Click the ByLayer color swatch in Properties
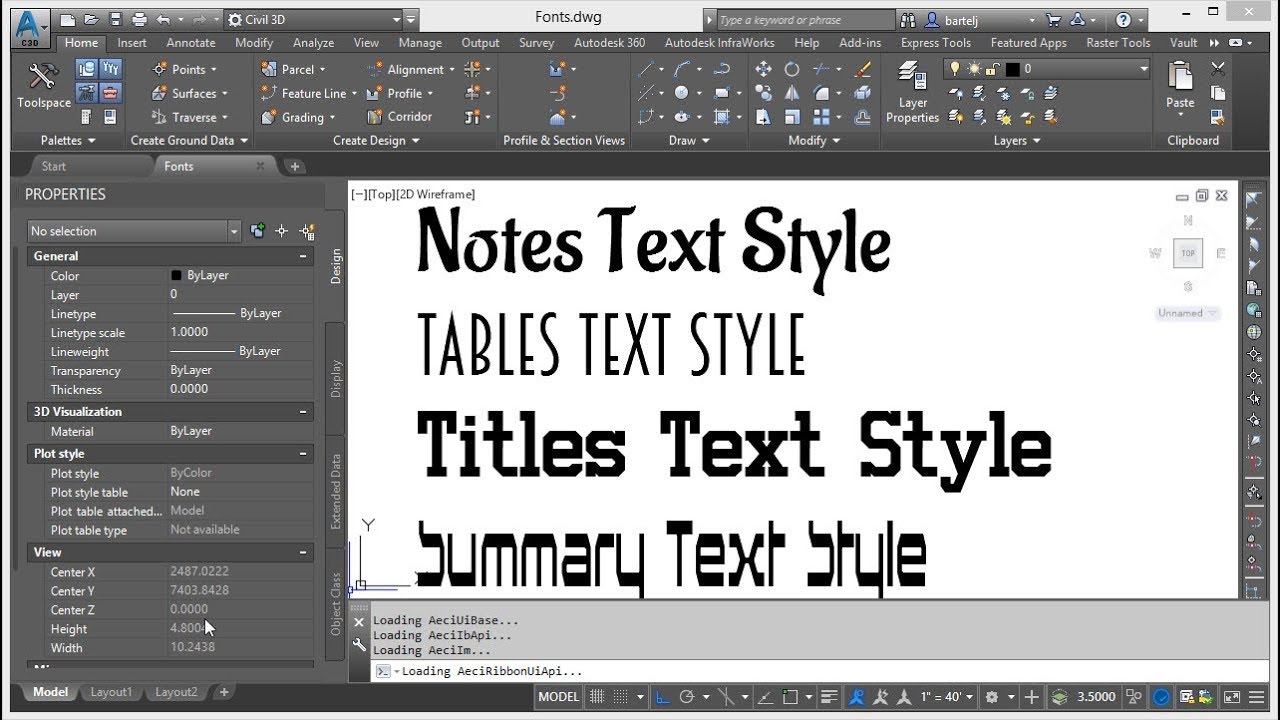This screenshot has width=1280, height=720. point(177,275)
